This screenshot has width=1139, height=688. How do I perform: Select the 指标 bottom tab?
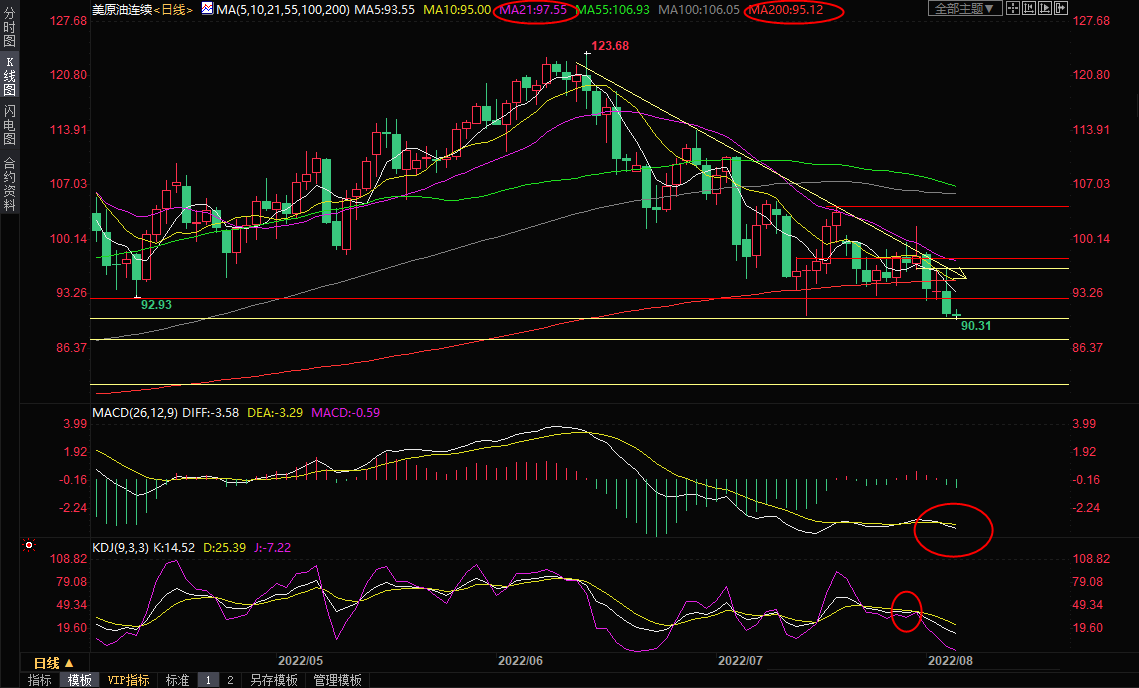[40, 680]
